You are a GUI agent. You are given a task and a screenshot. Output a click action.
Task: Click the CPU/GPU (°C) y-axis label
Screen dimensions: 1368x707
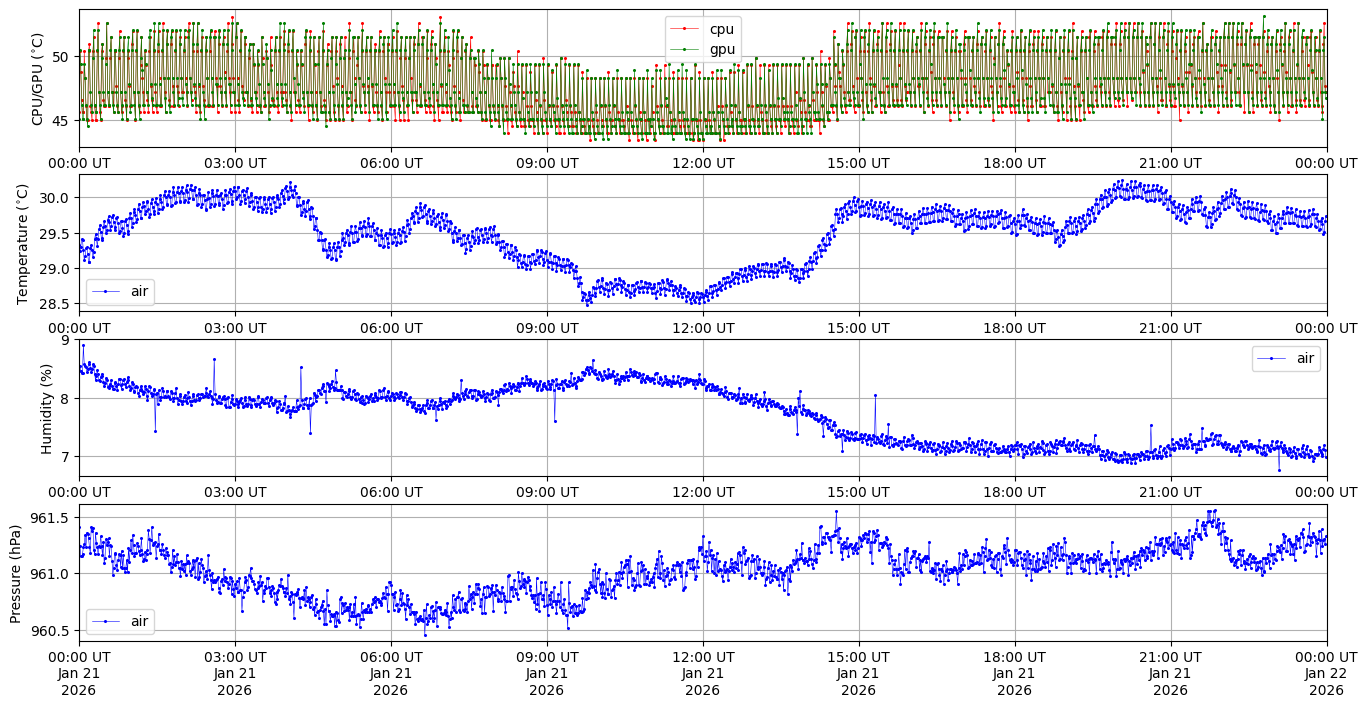[38, 79]
